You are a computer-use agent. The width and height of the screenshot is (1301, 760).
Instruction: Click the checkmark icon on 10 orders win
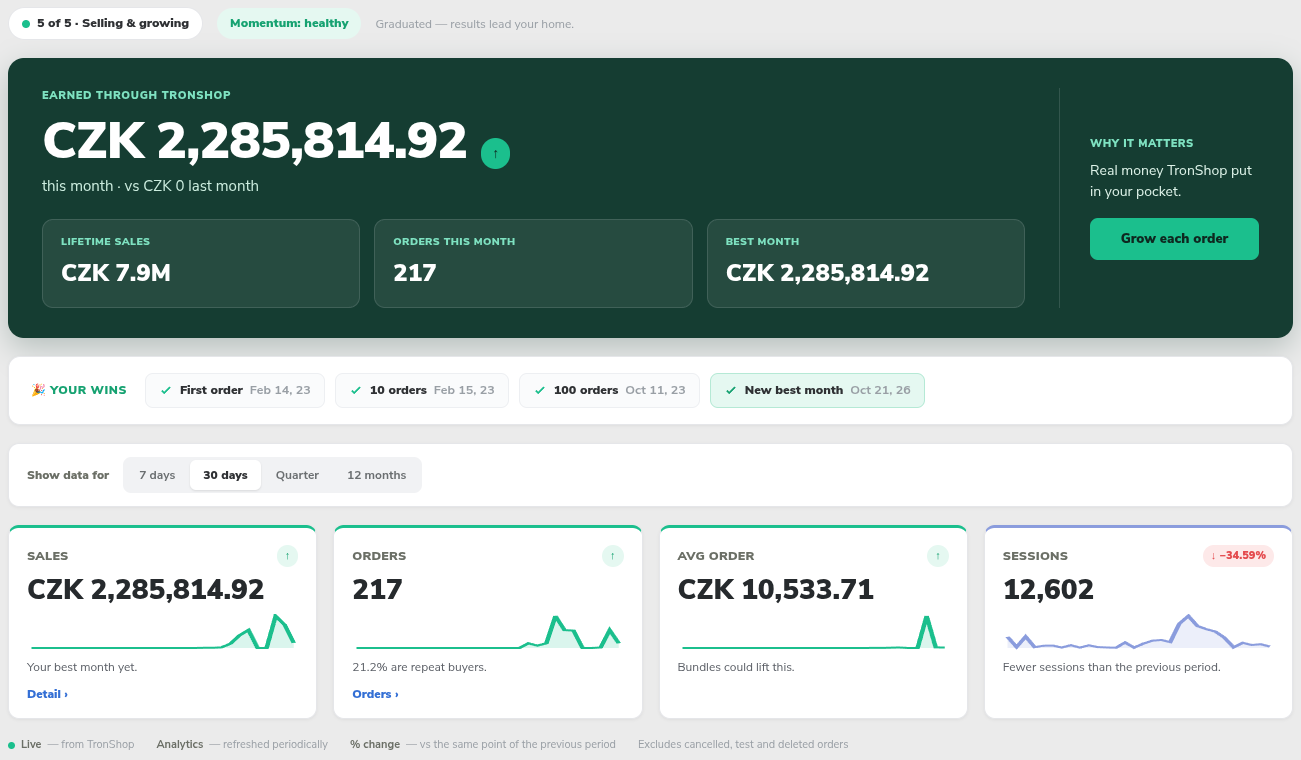[356, 390]
